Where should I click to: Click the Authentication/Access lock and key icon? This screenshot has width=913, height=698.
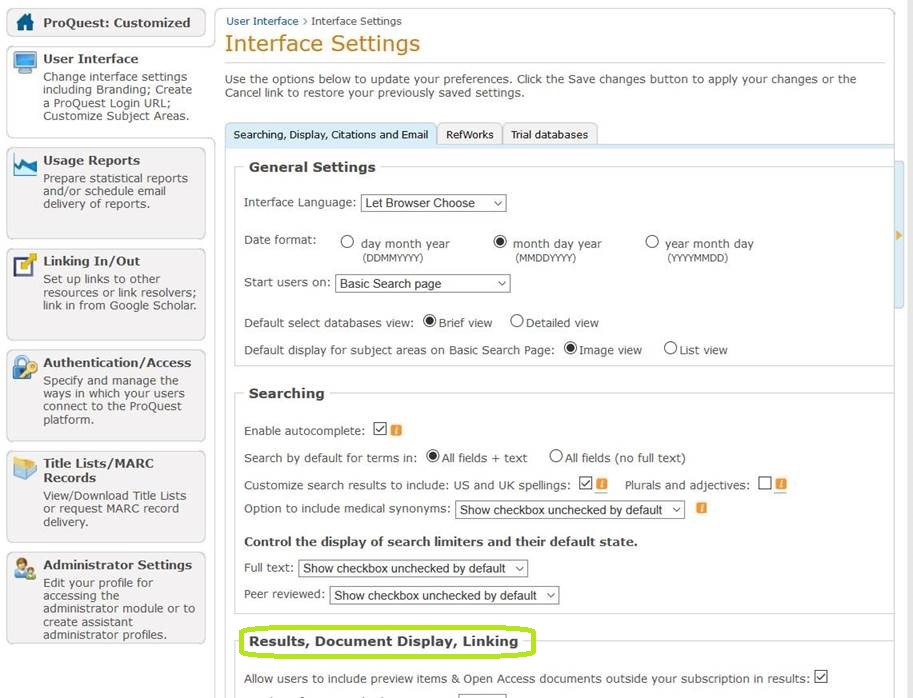click(25, 367)
